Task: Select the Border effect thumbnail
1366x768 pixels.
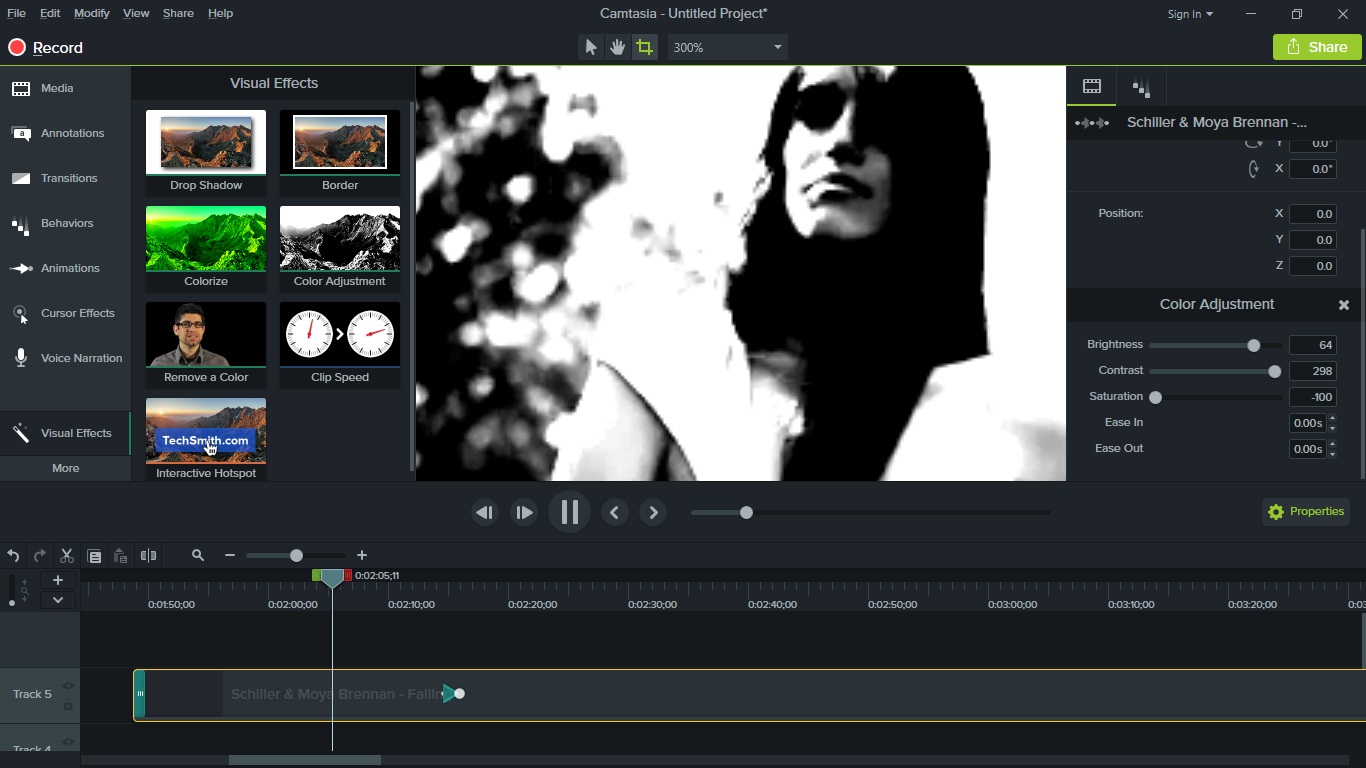Action: [x=340, y=152]
